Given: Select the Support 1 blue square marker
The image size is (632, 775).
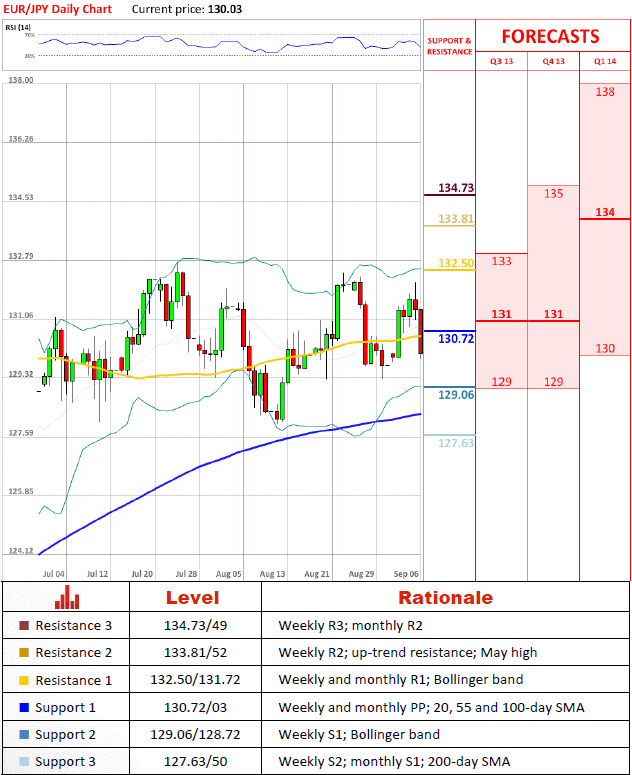Looking at the screenshot, I should pyautogui.click(x=24, y=708).
